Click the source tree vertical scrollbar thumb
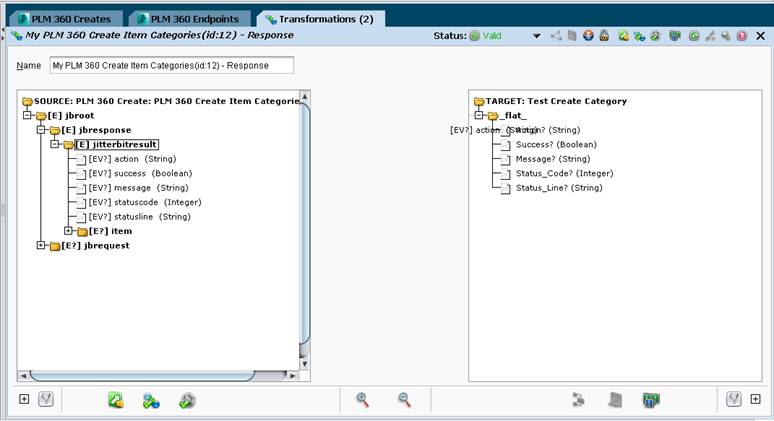Viewport: 774px width, 421px height. 305,224
